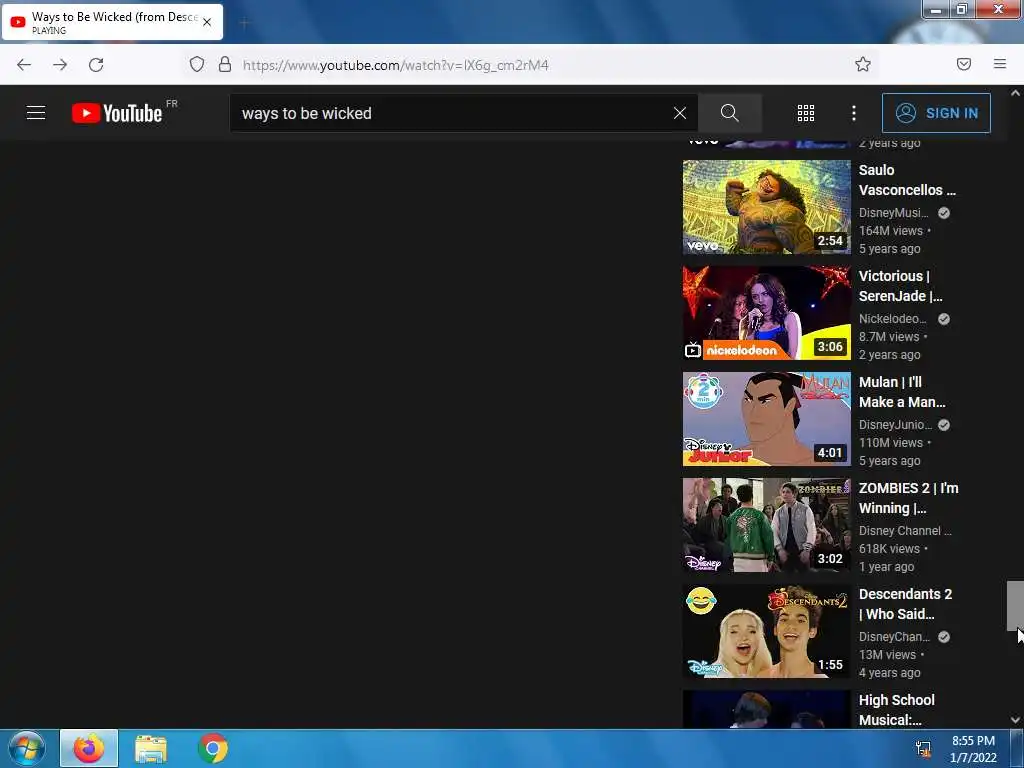Click the Saulo Vasconcellos video title

[x=907, y=180]
